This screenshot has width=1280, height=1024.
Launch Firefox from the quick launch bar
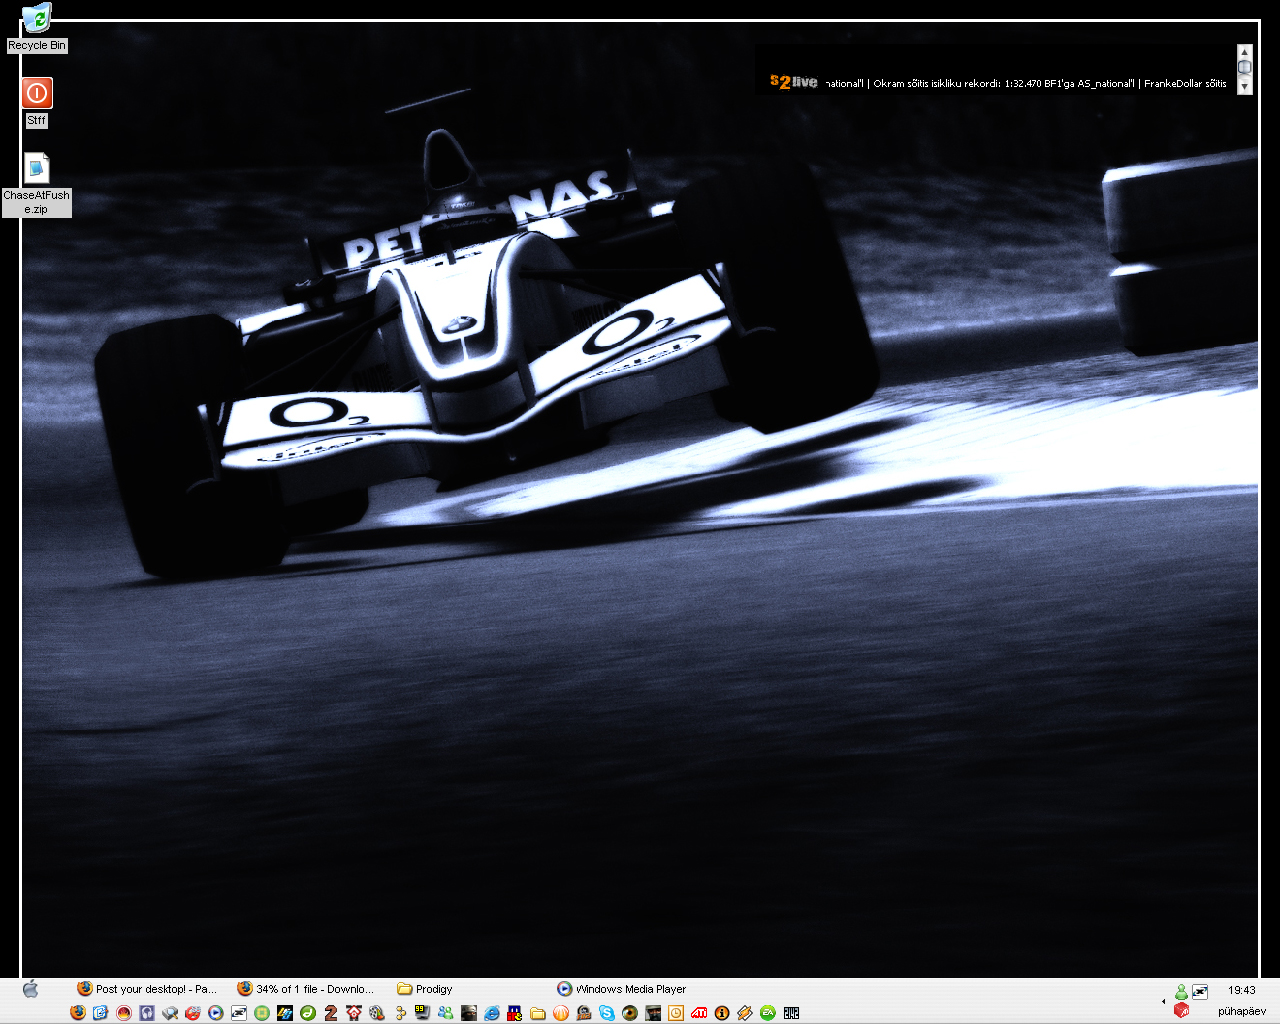pyautogui.click(x=78, y=1013)
